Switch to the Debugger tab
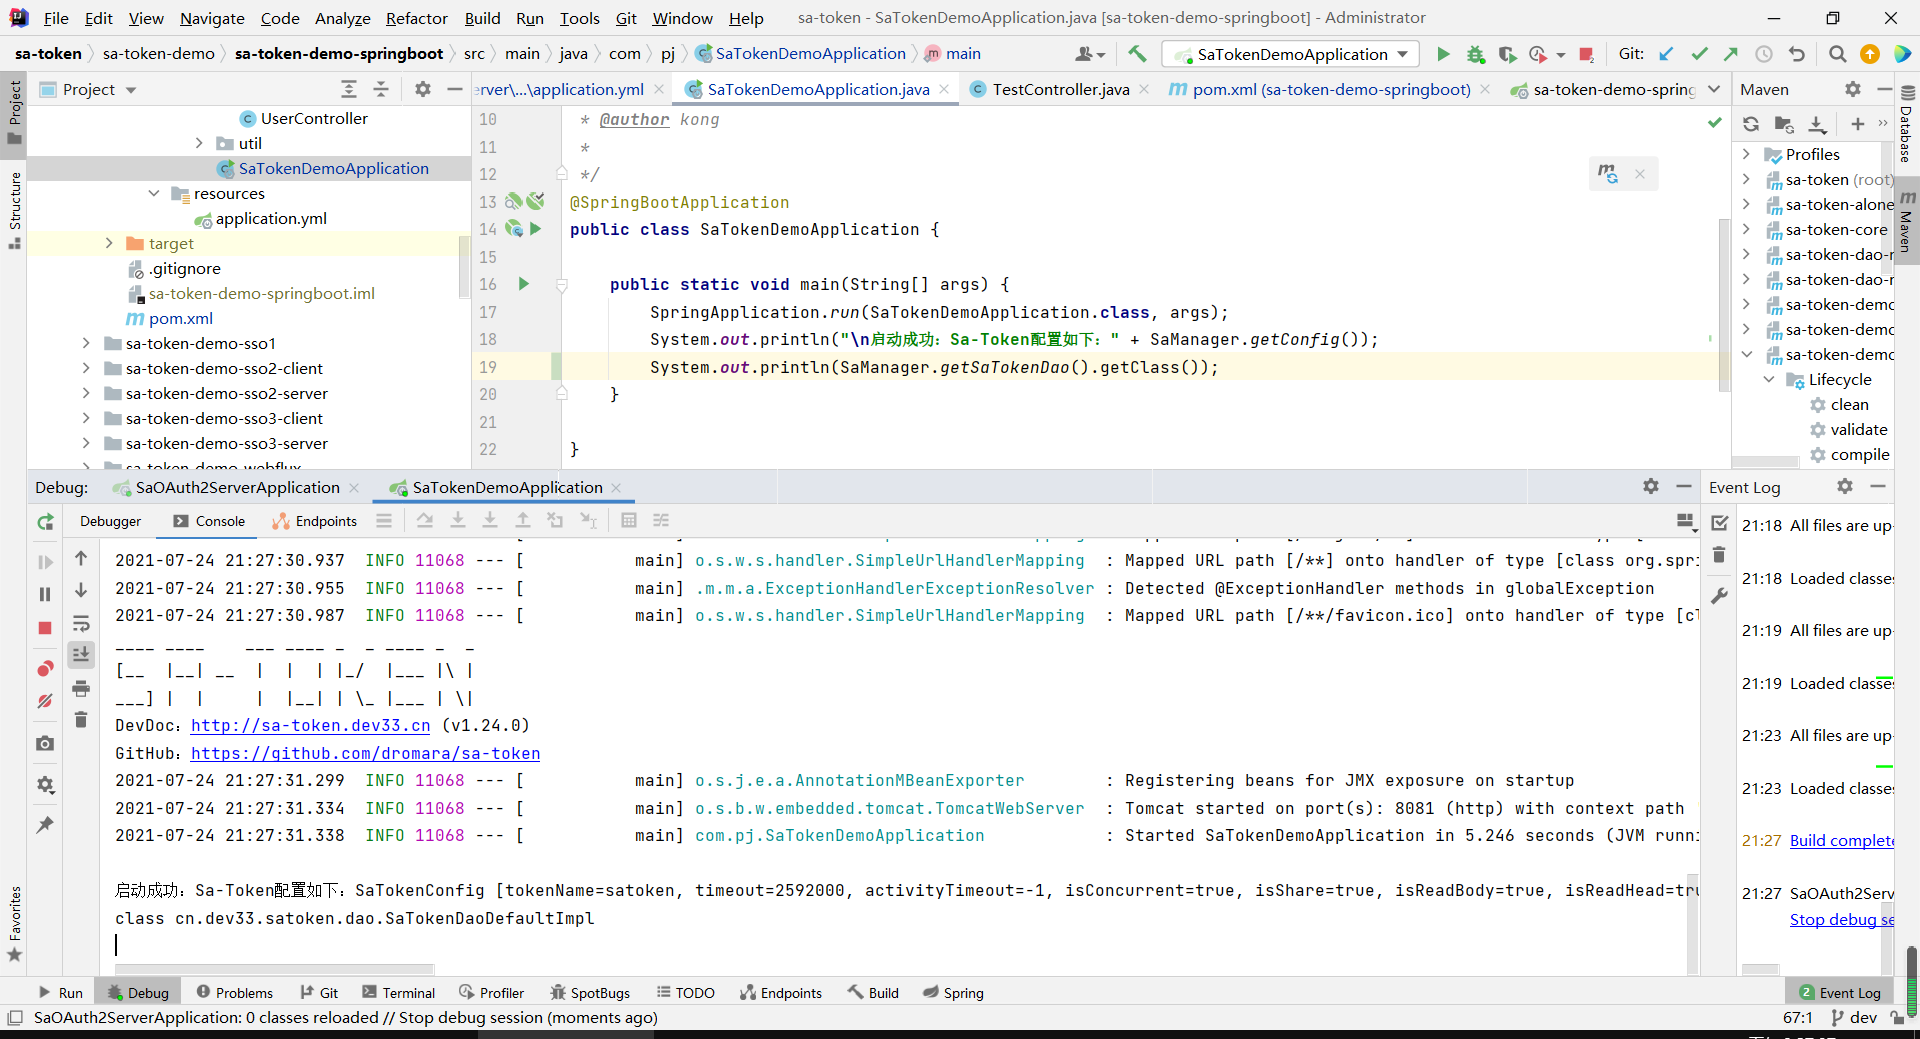 [x=110, y=521]
